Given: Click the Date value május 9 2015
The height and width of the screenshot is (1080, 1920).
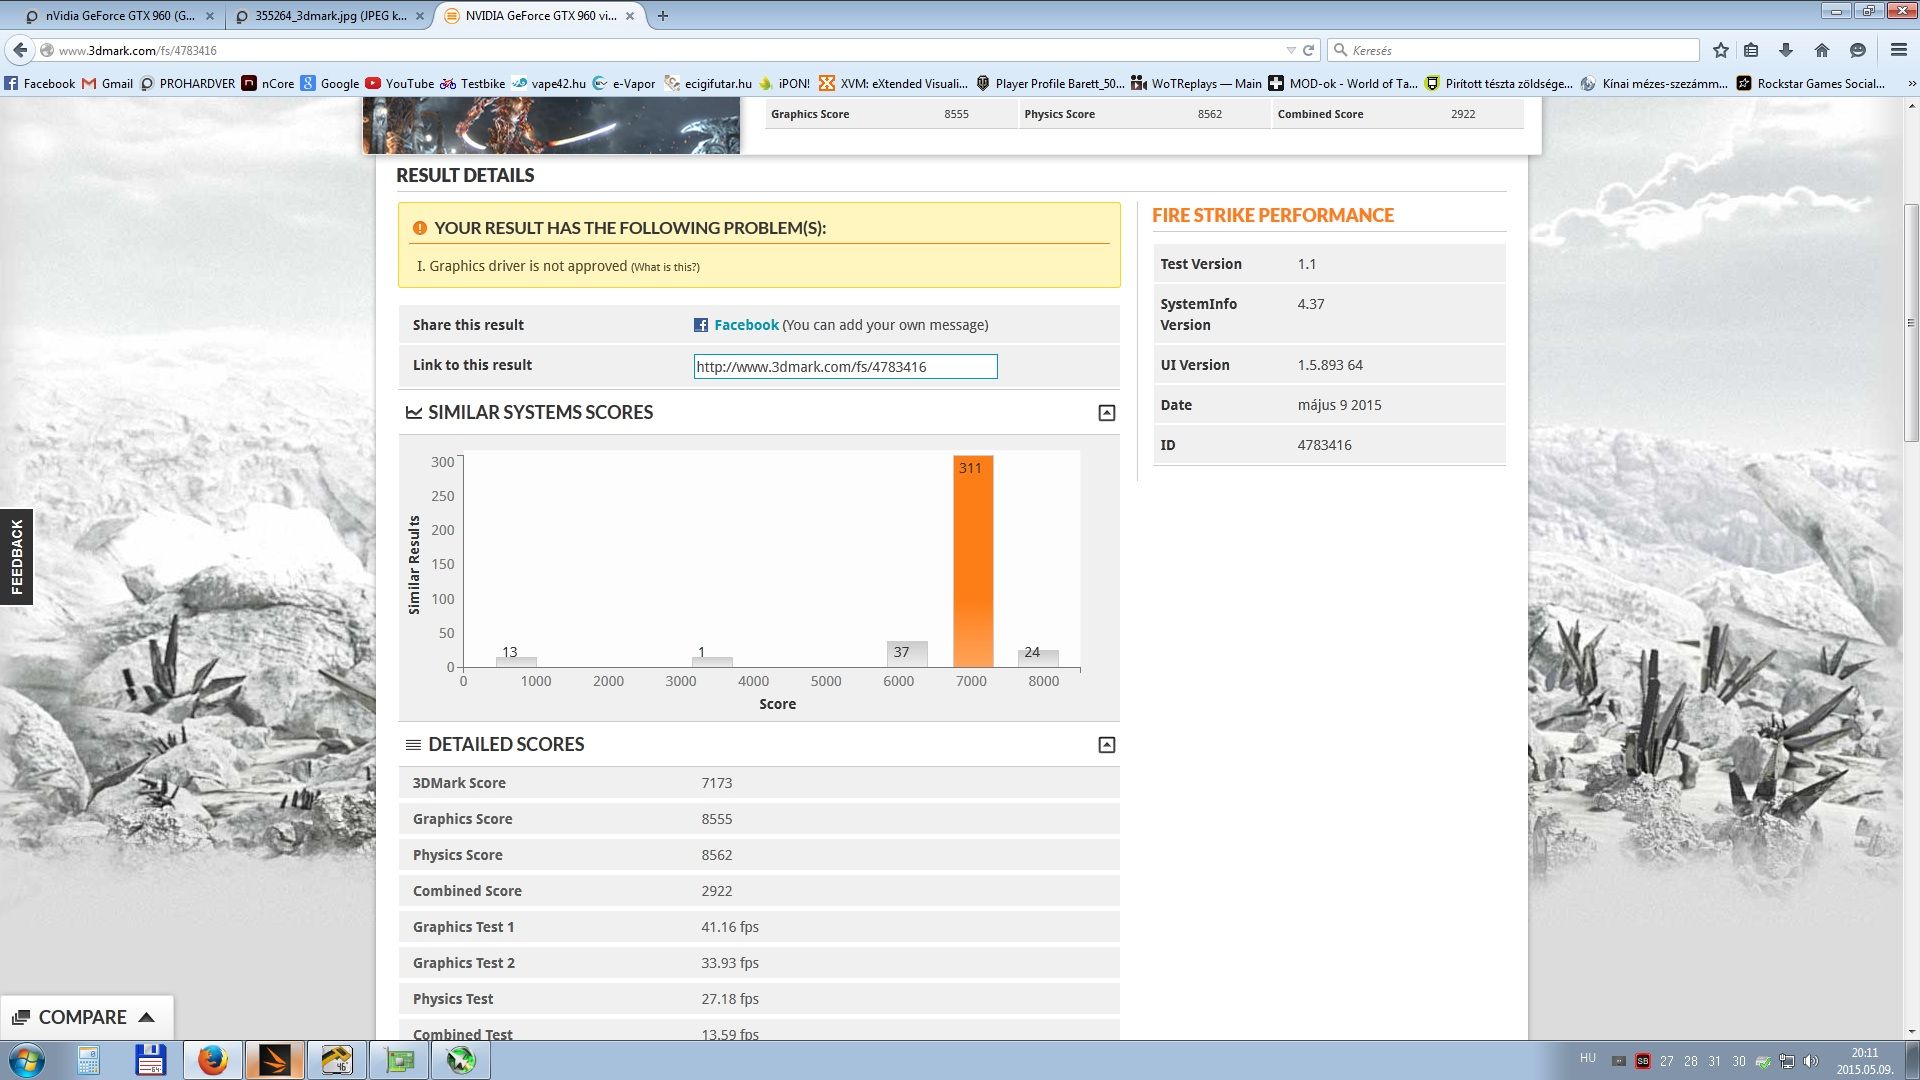Looking at the screenshot, I should [1339, 405].
